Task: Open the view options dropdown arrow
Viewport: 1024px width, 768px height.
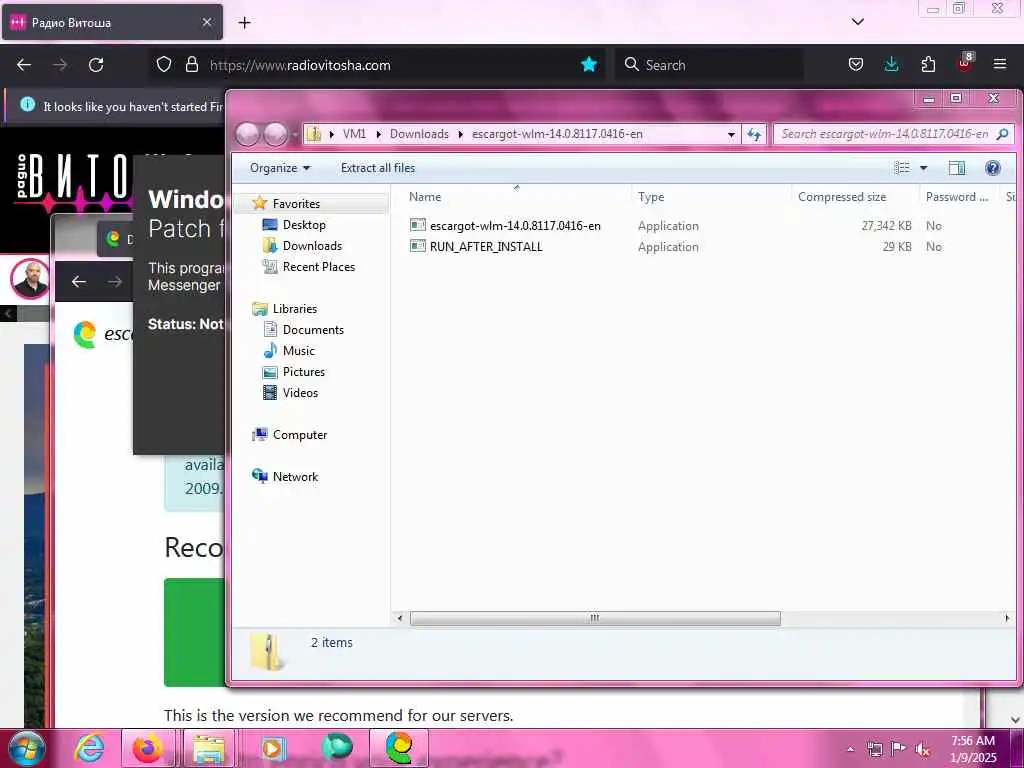Action: 923,168
